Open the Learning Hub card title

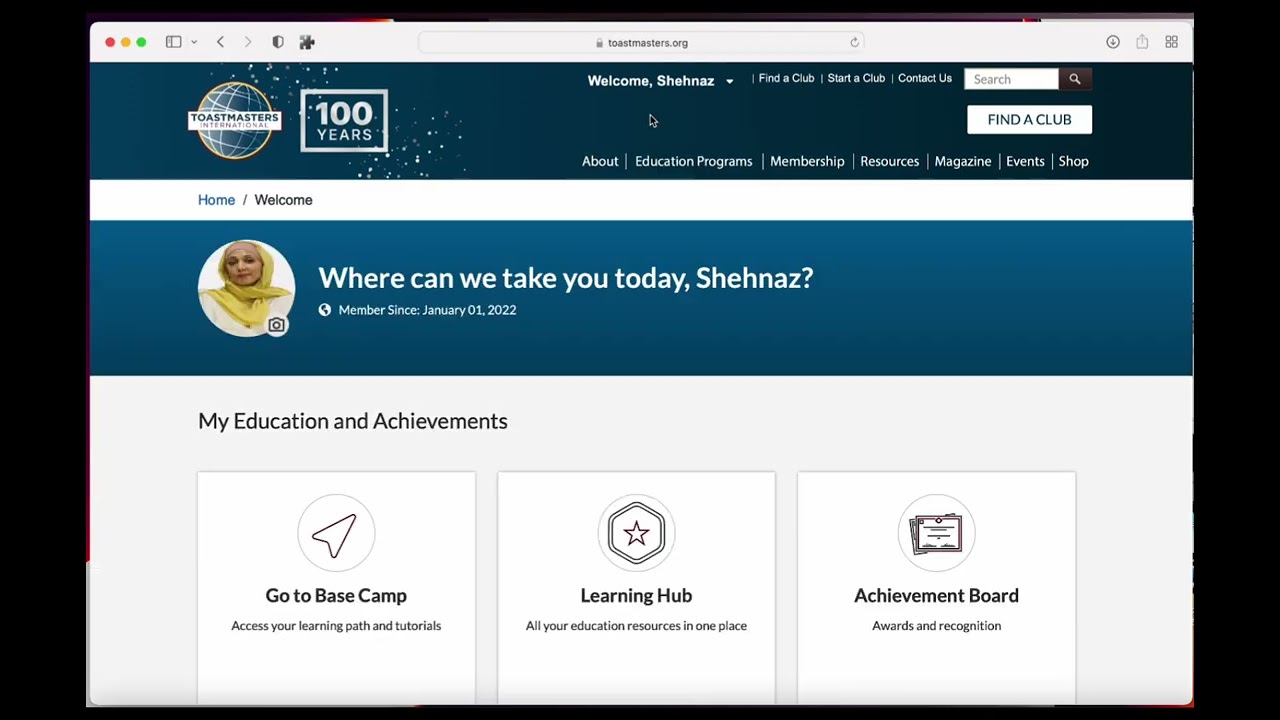click(636, 595)
